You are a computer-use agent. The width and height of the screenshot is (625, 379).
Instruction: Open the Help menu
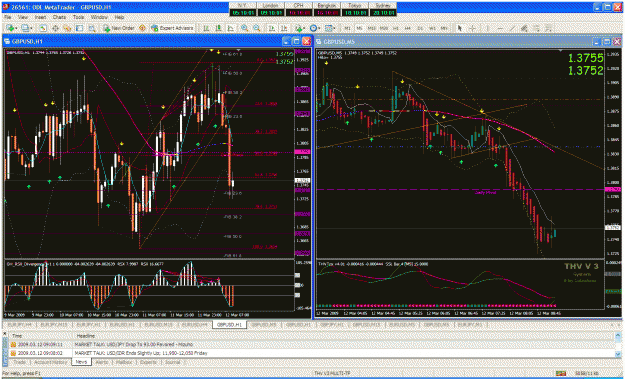(x=119, y=18)
